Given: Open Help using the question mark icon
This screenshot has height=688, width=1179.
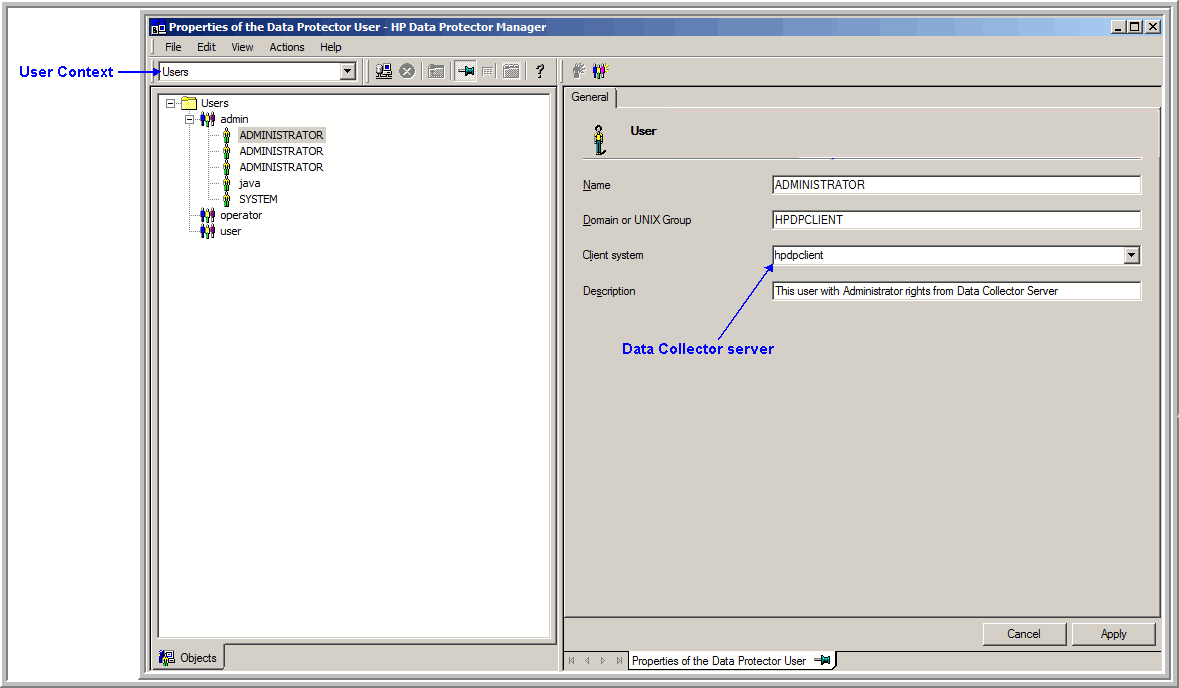Looking at the screenshot, I should (539, 70).
